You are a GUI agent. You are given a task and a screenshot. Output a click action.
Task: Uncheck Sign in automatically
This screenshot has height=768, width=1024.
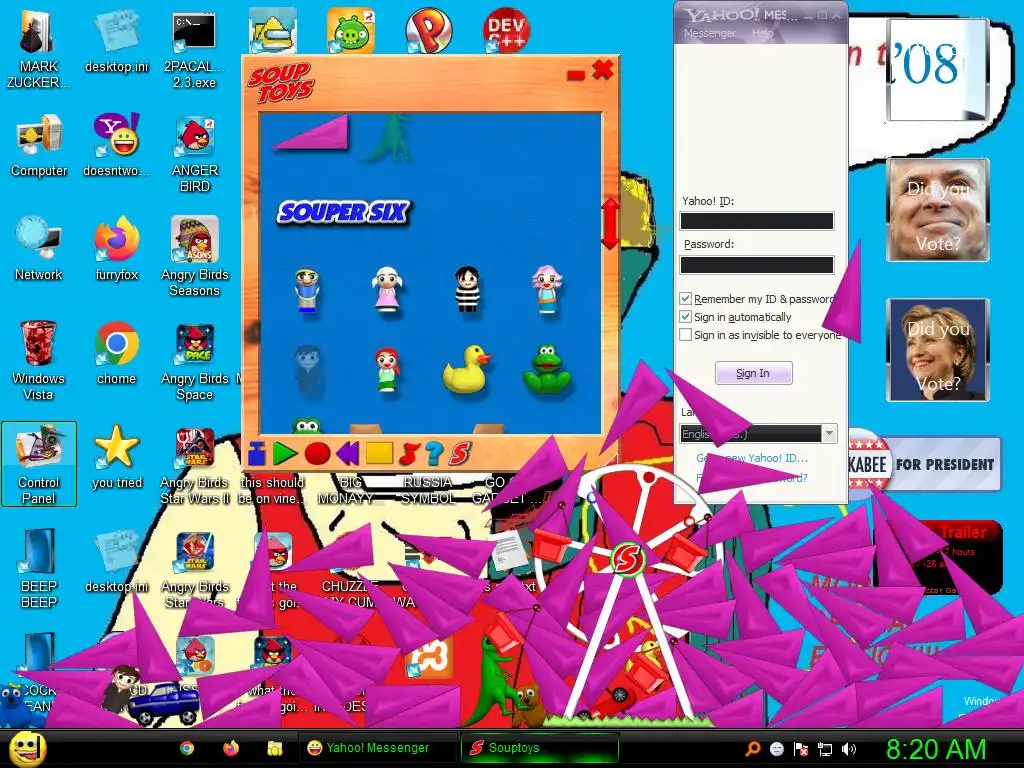(x=685, y=317)
